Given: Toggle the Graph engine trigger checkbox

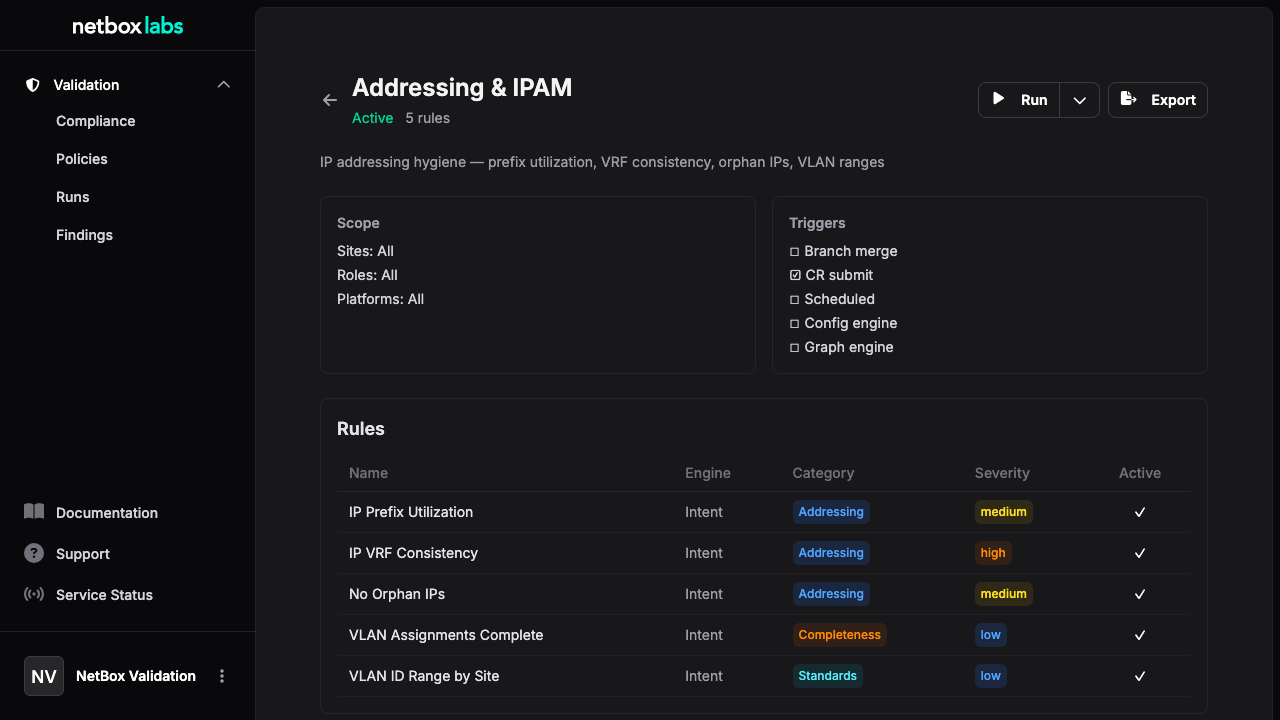Looking at the screenshot, I should [x=795, y=347].
